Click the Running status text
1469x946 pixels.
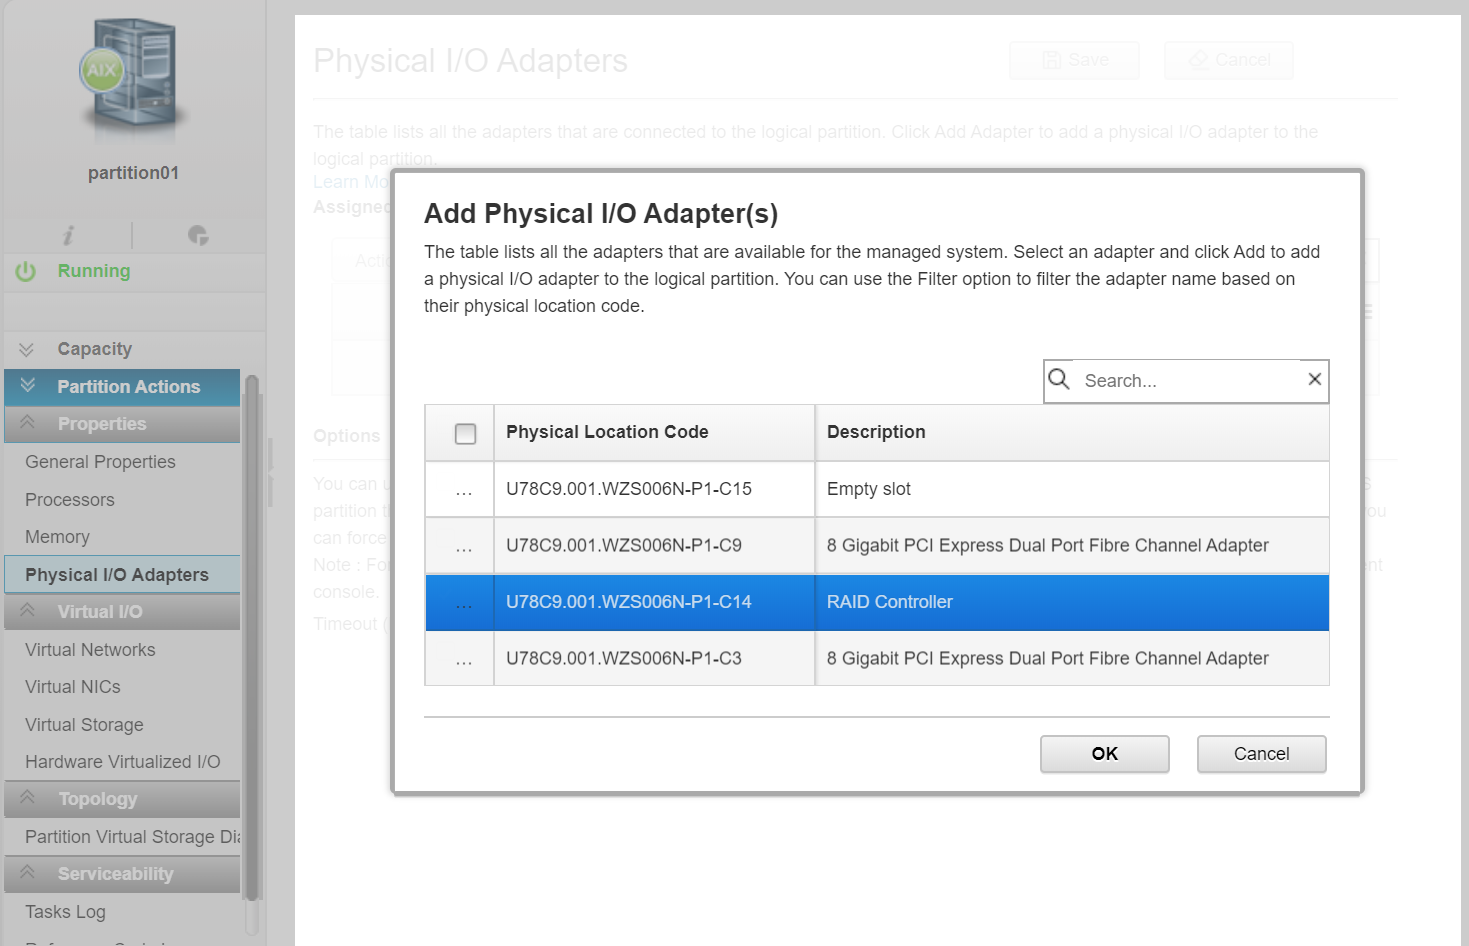tap(94, 271)
